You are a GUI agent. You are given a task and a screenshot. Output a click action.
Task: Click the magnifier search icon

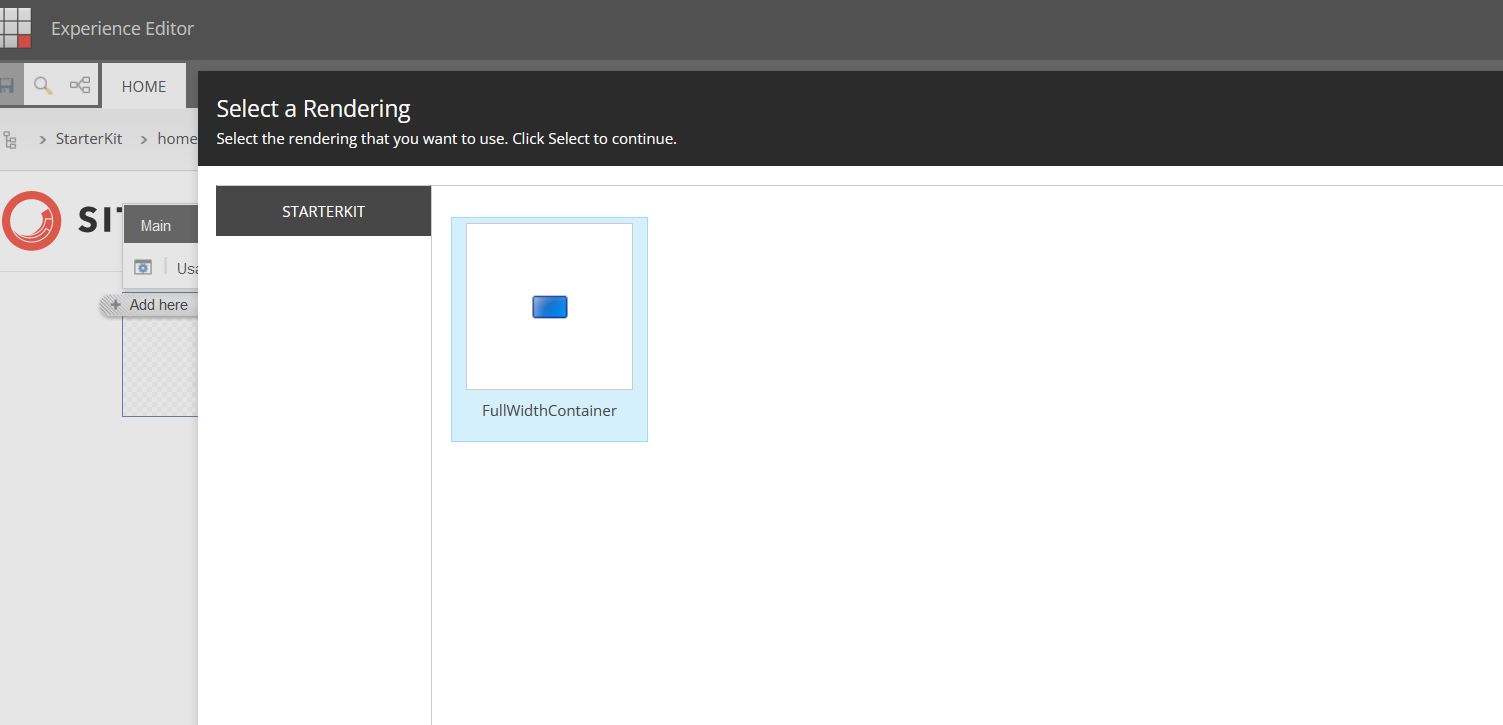click(43, 86)
